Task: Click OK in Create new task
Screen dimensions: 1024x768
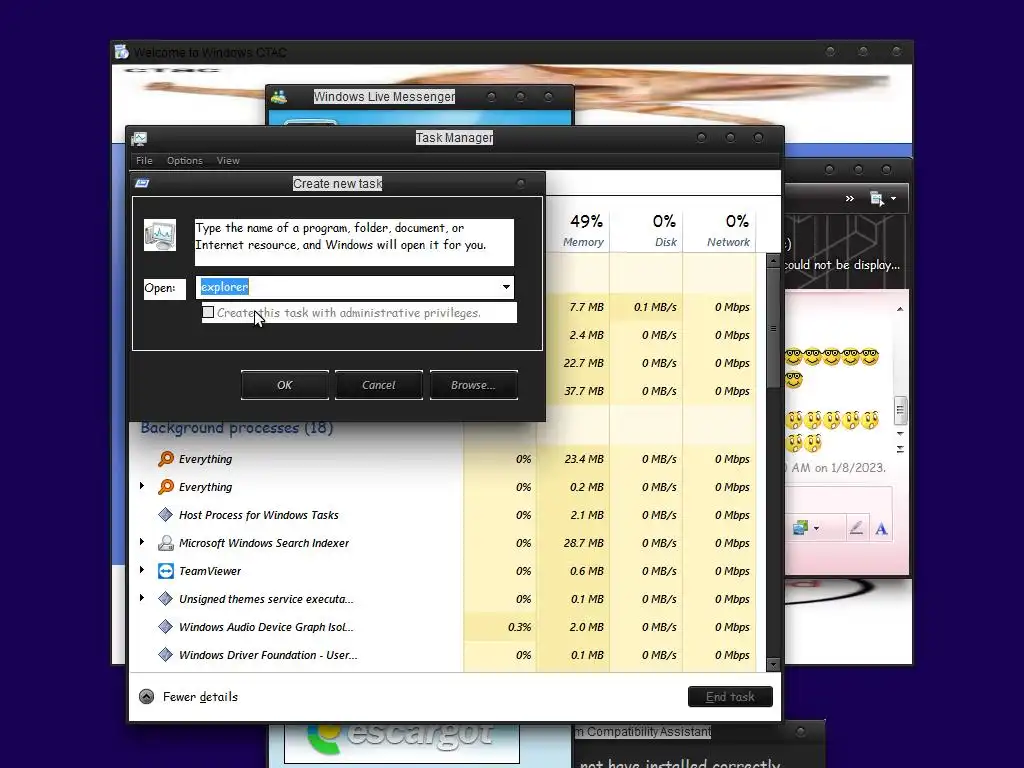Action: click(x=285, y=385)
